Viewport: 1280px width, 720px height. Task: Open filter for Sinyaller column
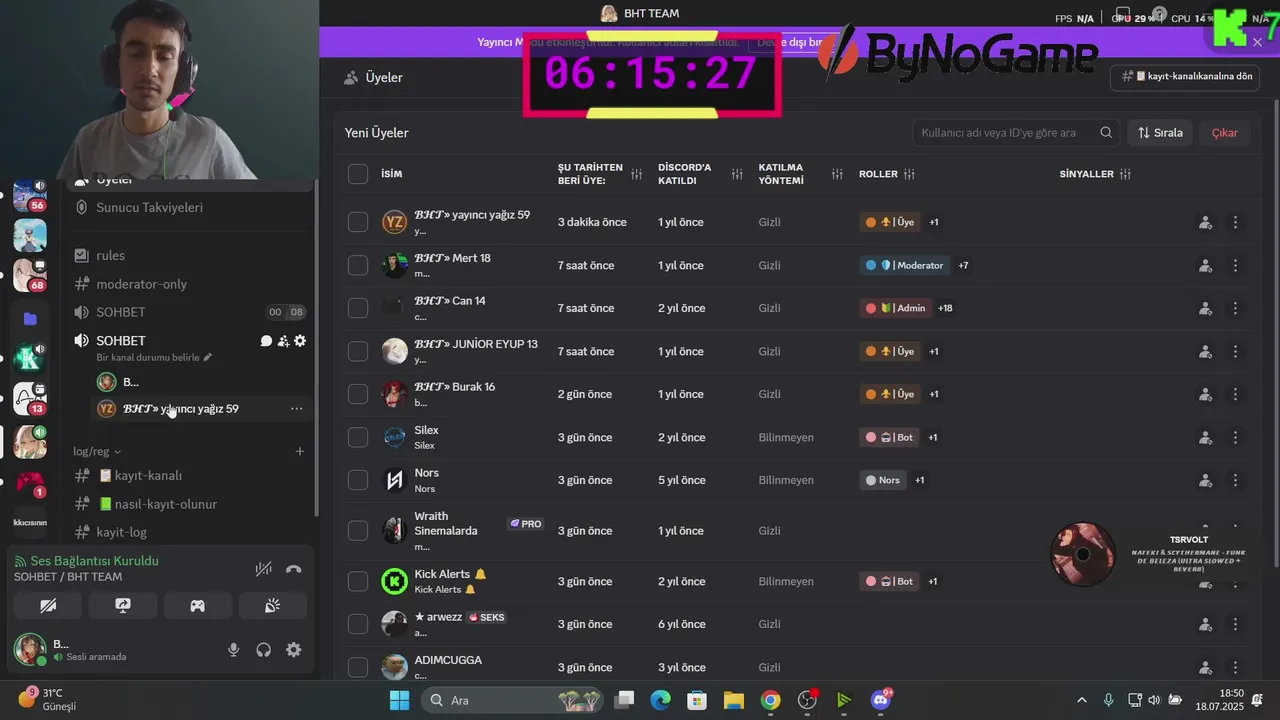coord(1125,174)
